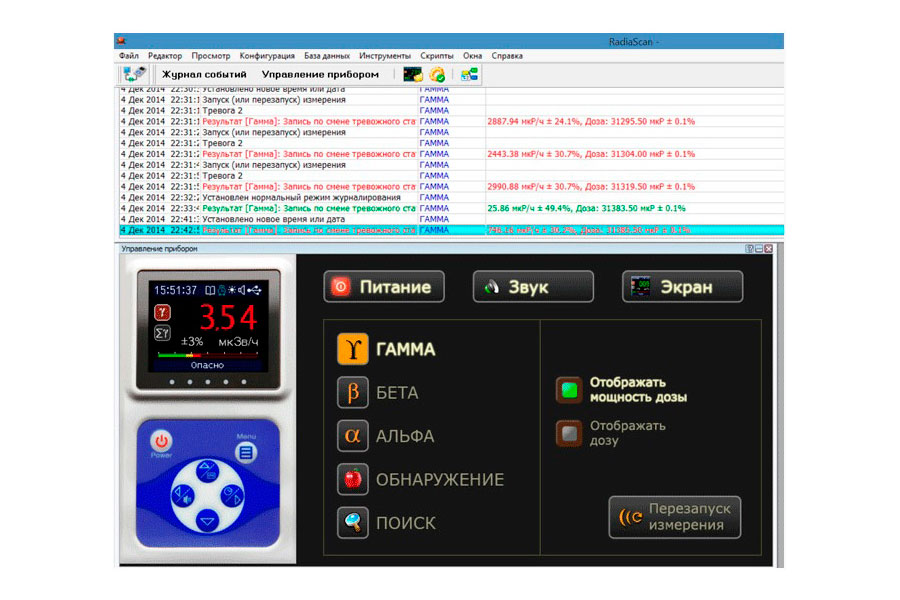Screen dimensions: 900x600
Task: Click the ОБНАРУЖЕНИЕ mode label text
Action: tap(440, 479)
